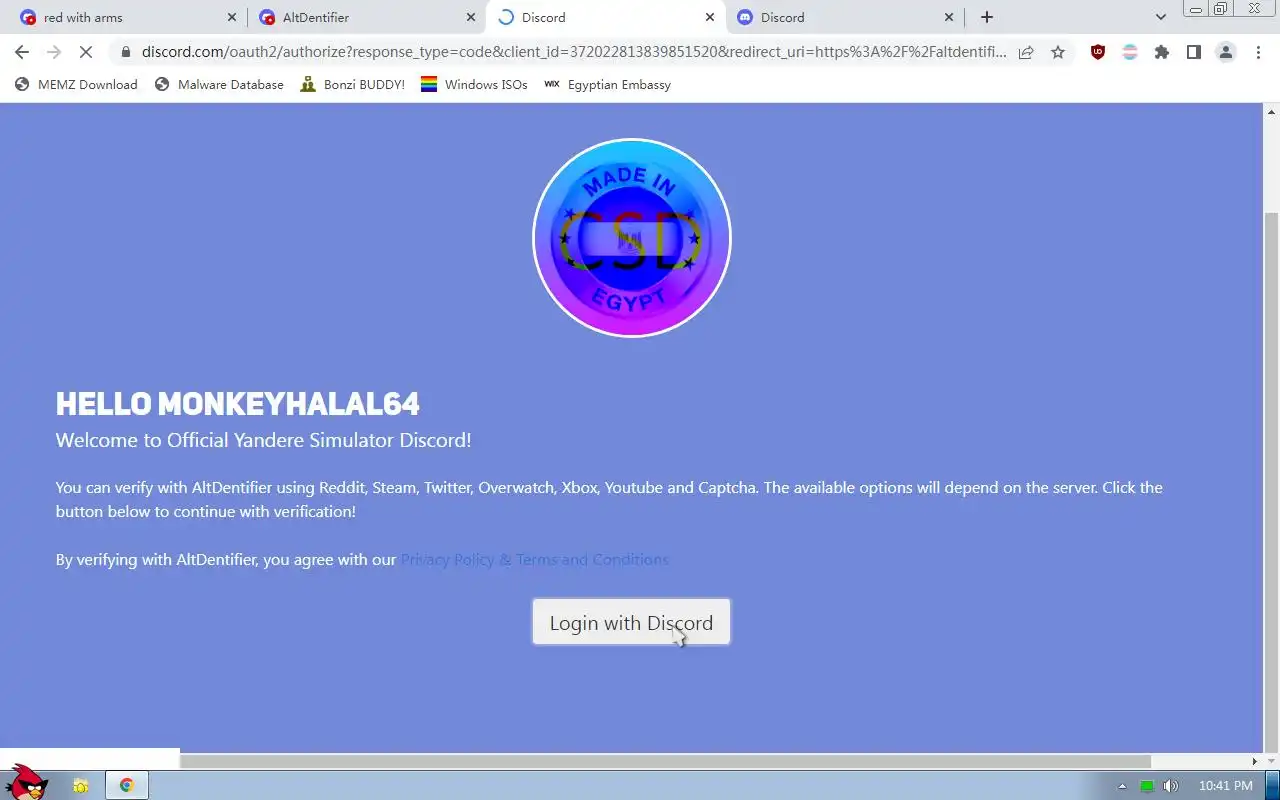Click 'Welcome to Official Yandere Simulator Discord!' text
This screenshot has height=800, width=1280.
point(263,440)
